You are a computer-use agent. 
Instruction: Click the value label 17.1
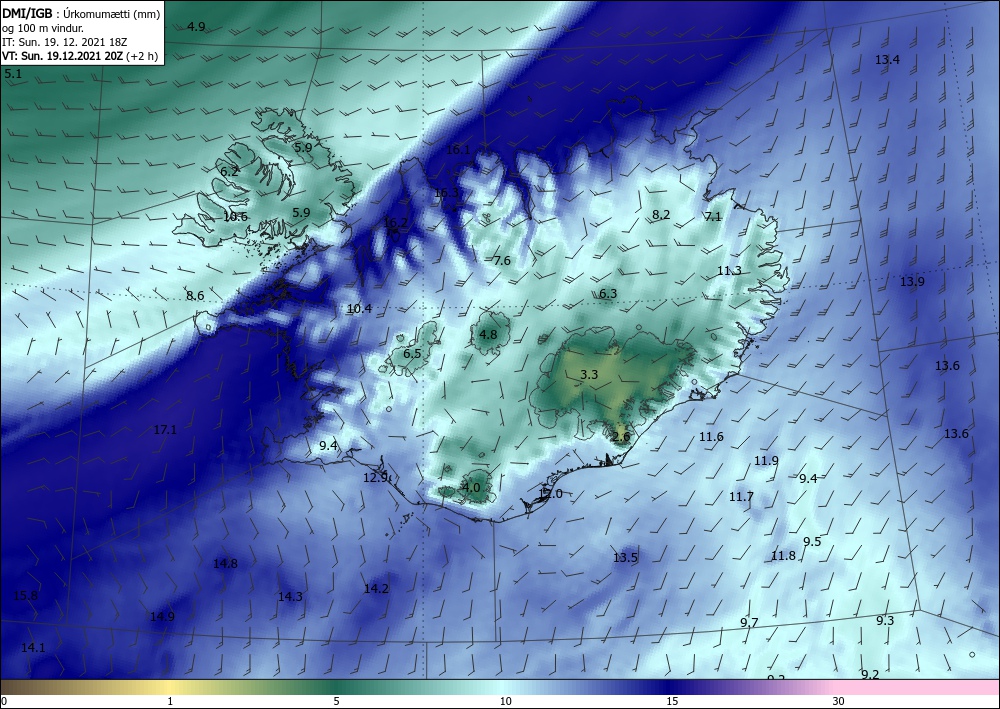tap(165, 430)
